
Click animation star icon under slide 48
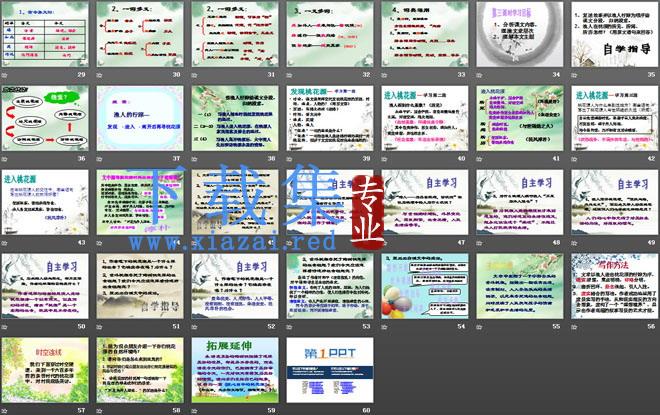(x=479, y=243)
